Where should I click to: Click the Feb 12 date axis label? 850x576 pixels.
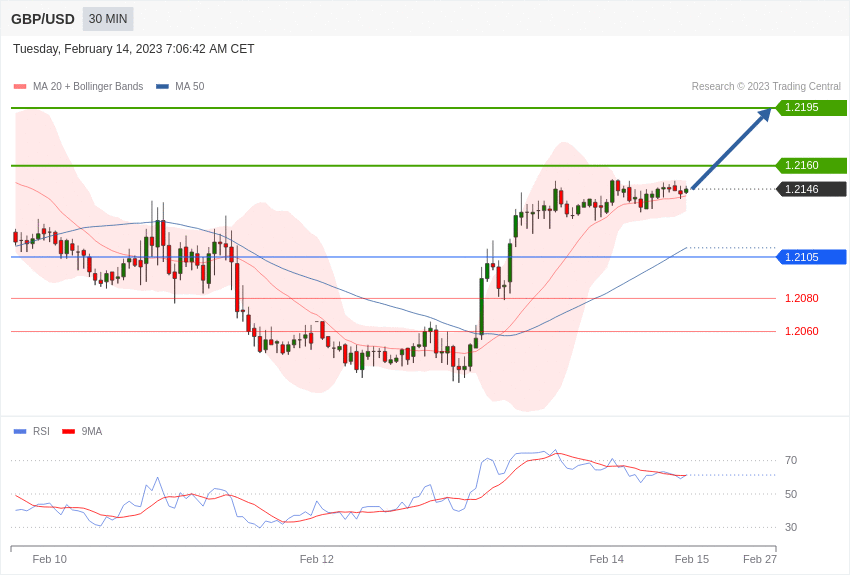point(317,559)
